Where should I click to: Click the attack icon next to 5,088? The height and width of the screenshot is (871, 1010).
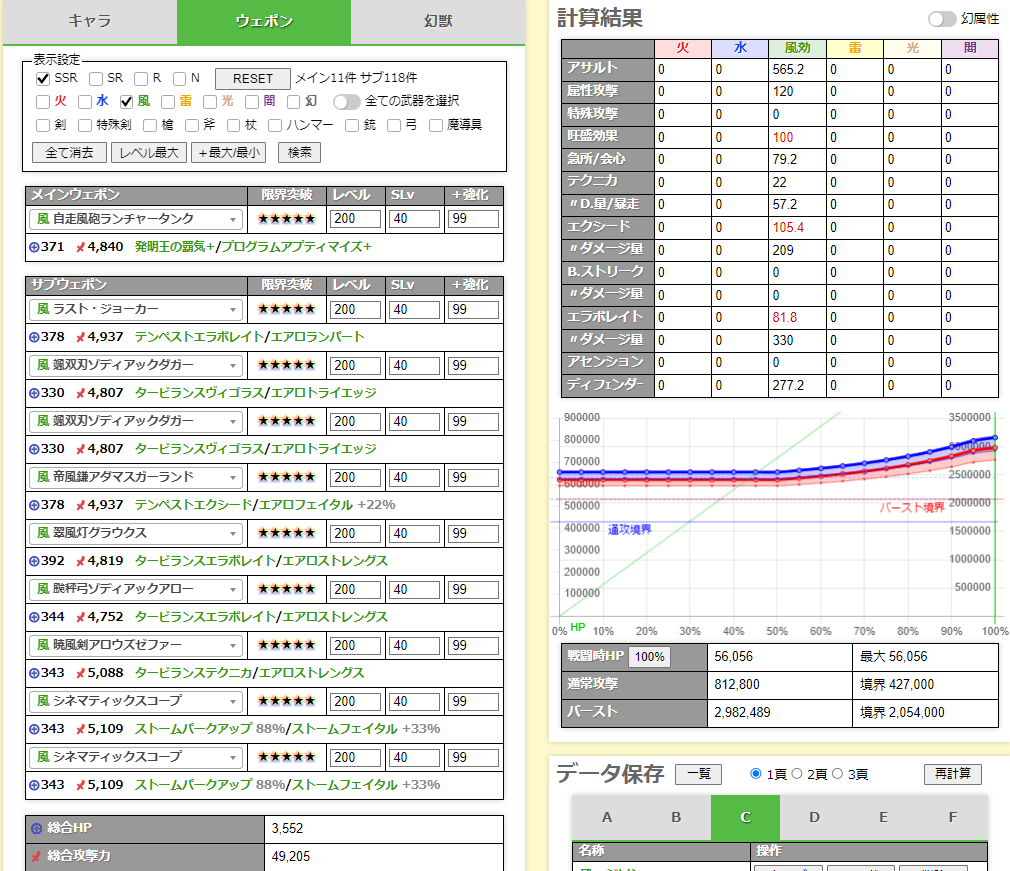pyautogui.click(x=81, y=673)
